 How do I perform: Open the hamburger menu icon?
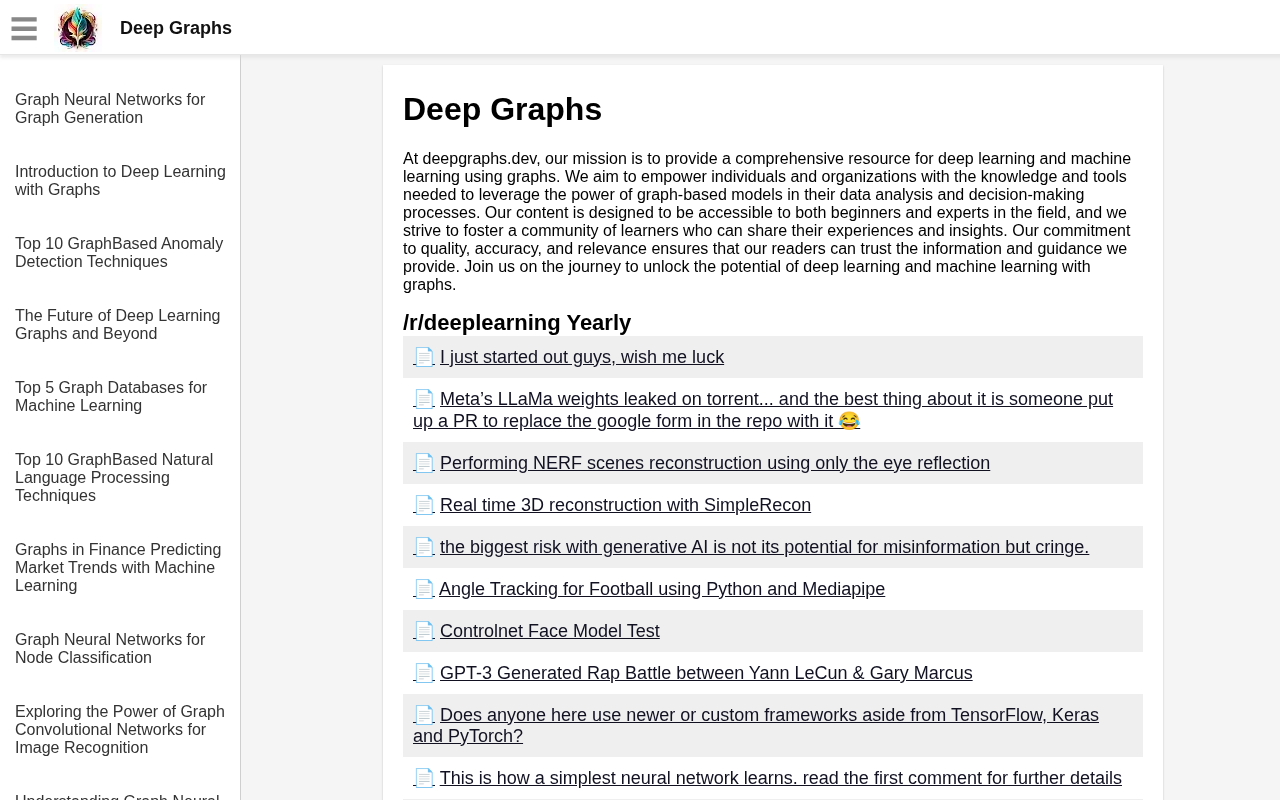pos(24,29)
